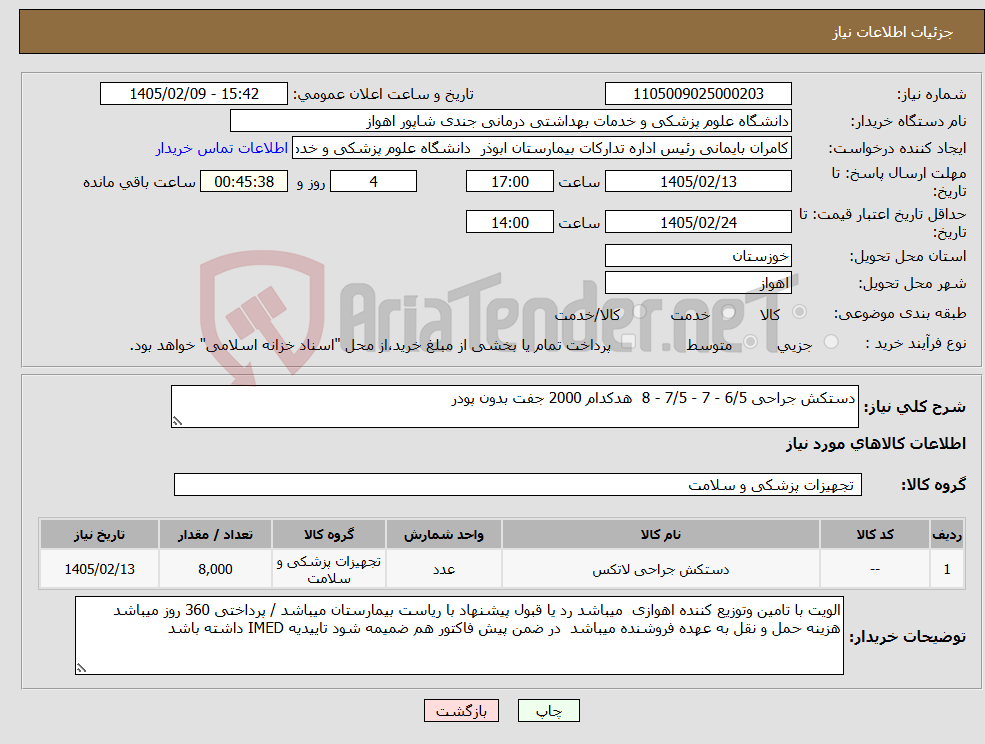Click the کد کالا column header
This screenshot has height=744, width=985.
pyautogui.click(x=874, y=534)
